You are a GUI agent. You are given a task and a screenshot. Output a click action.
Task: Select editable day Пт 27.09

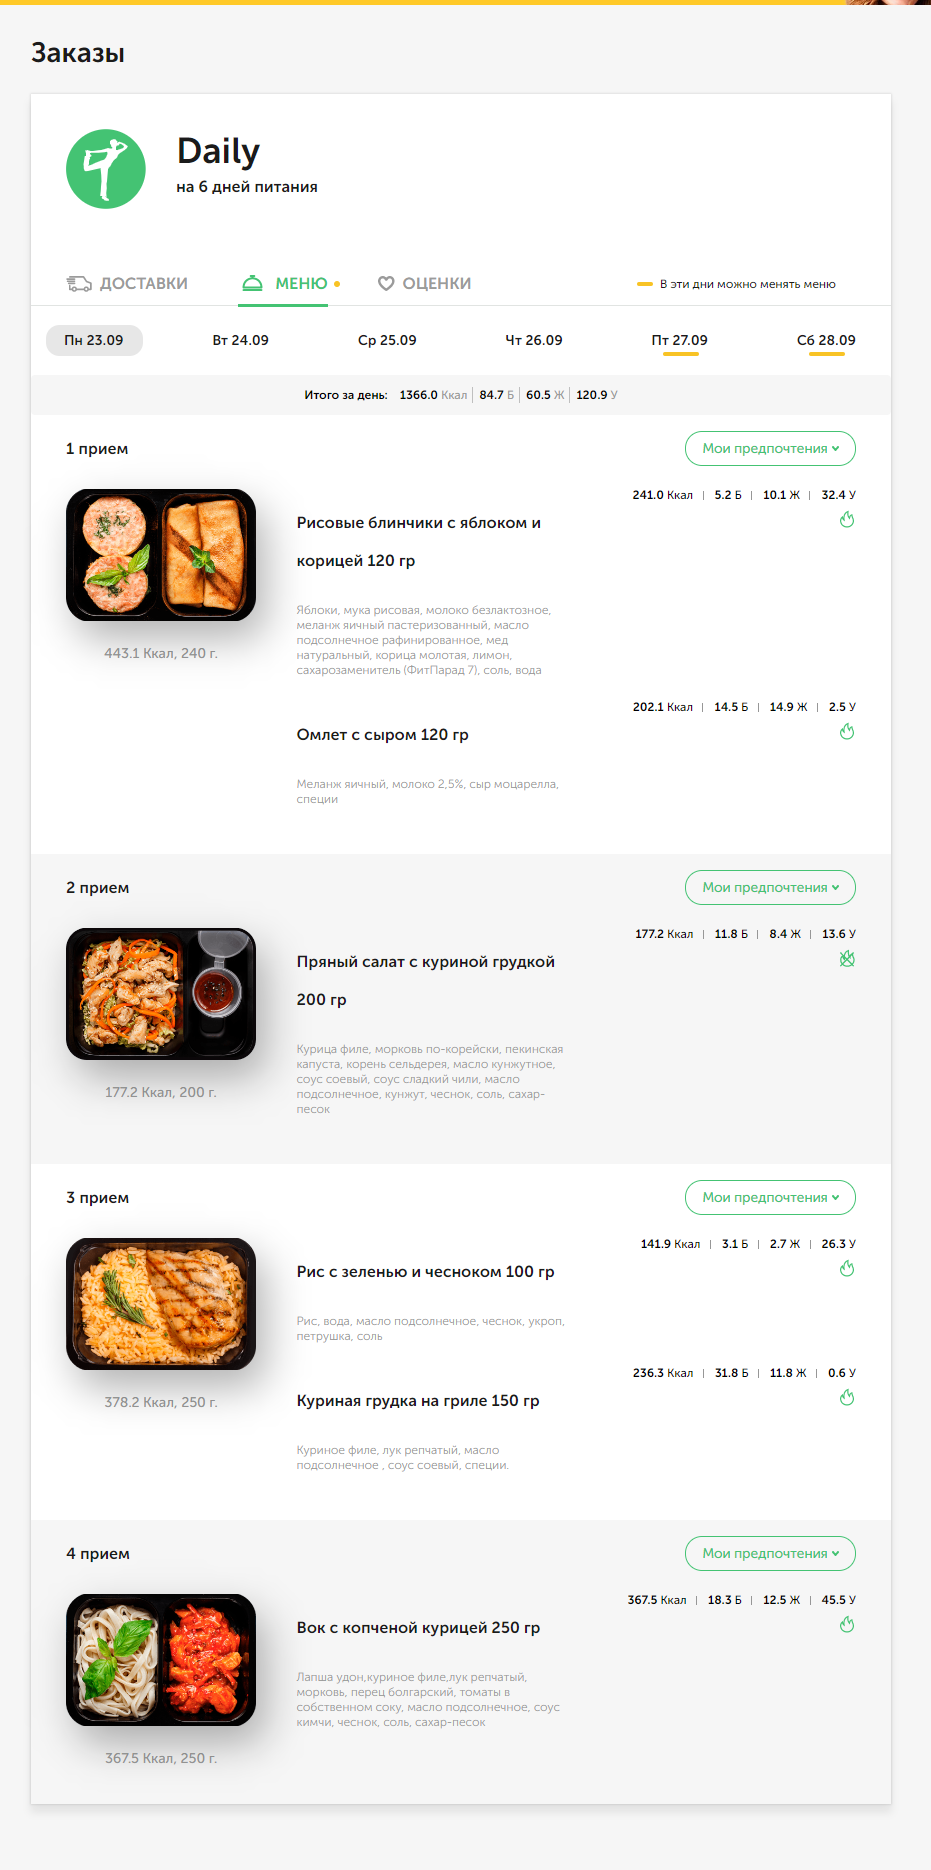[680, 341]
